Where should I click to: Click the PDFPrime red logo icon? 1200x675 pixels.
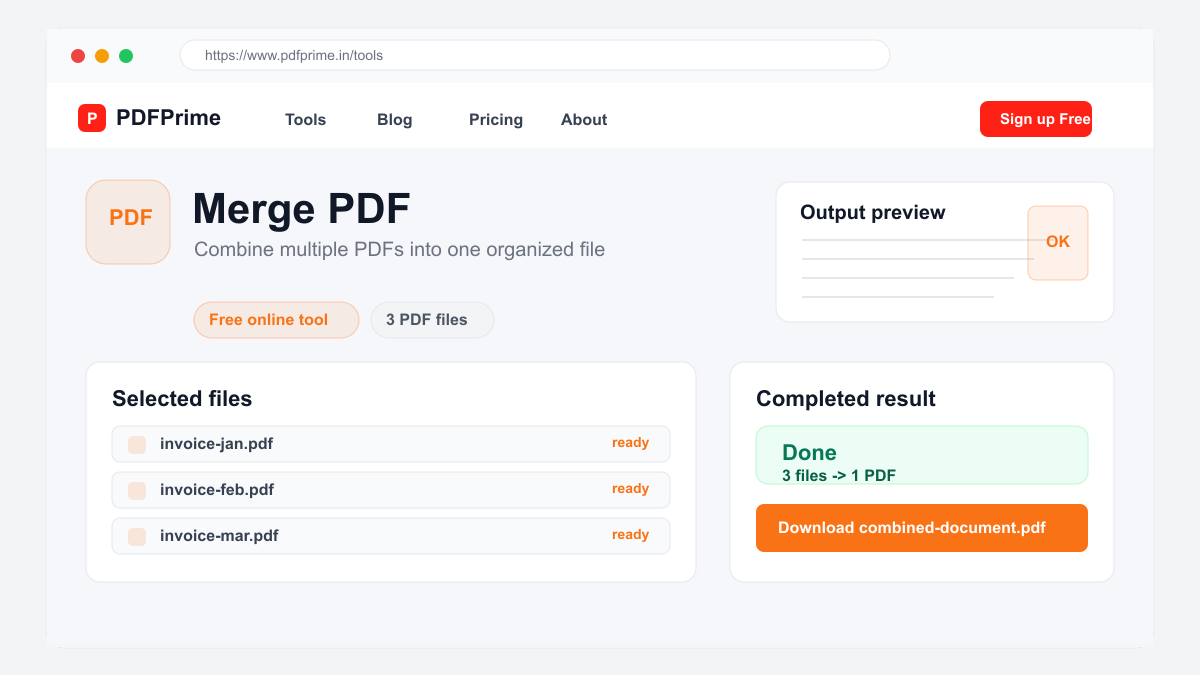coord(92,118)
